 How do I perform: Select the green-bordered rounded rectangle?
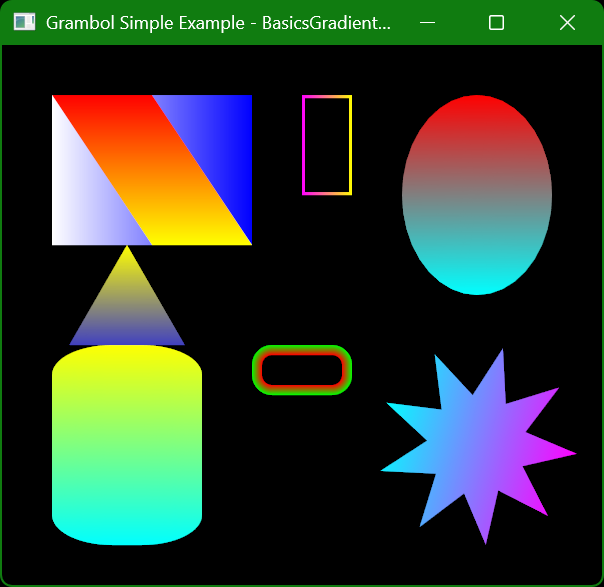click(x=302, y=370)
